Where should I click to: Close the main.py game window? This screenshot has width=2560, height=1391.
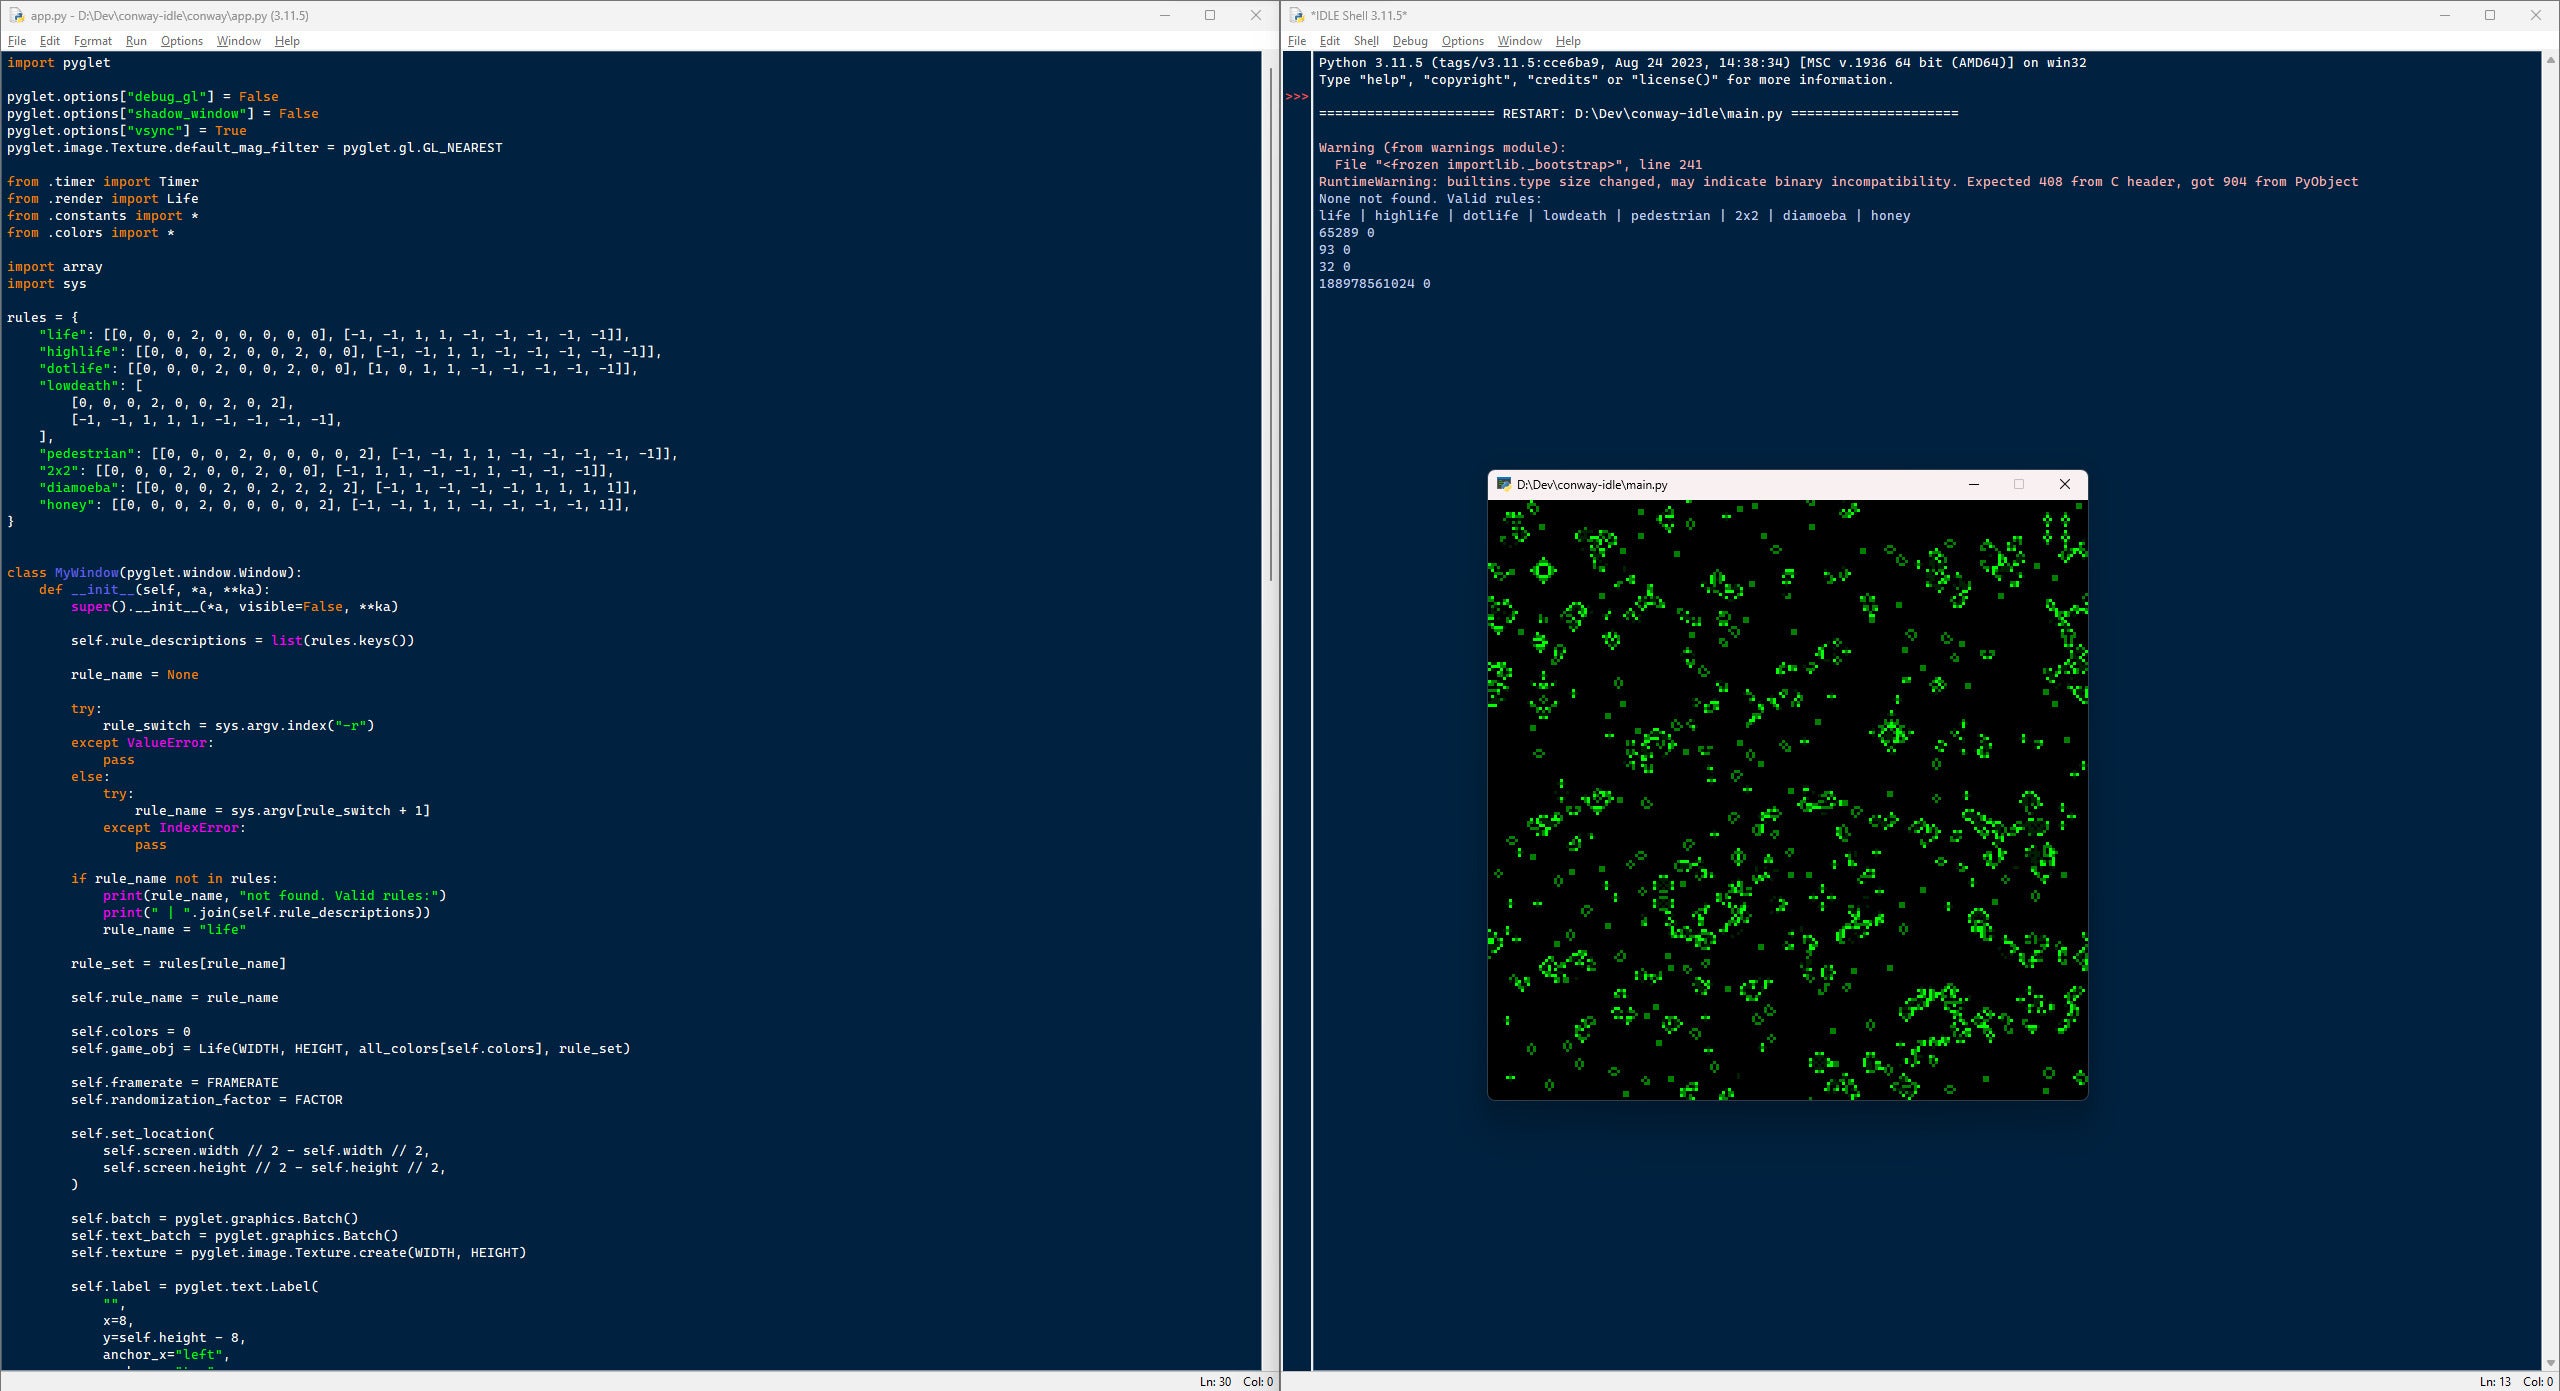2065,484
